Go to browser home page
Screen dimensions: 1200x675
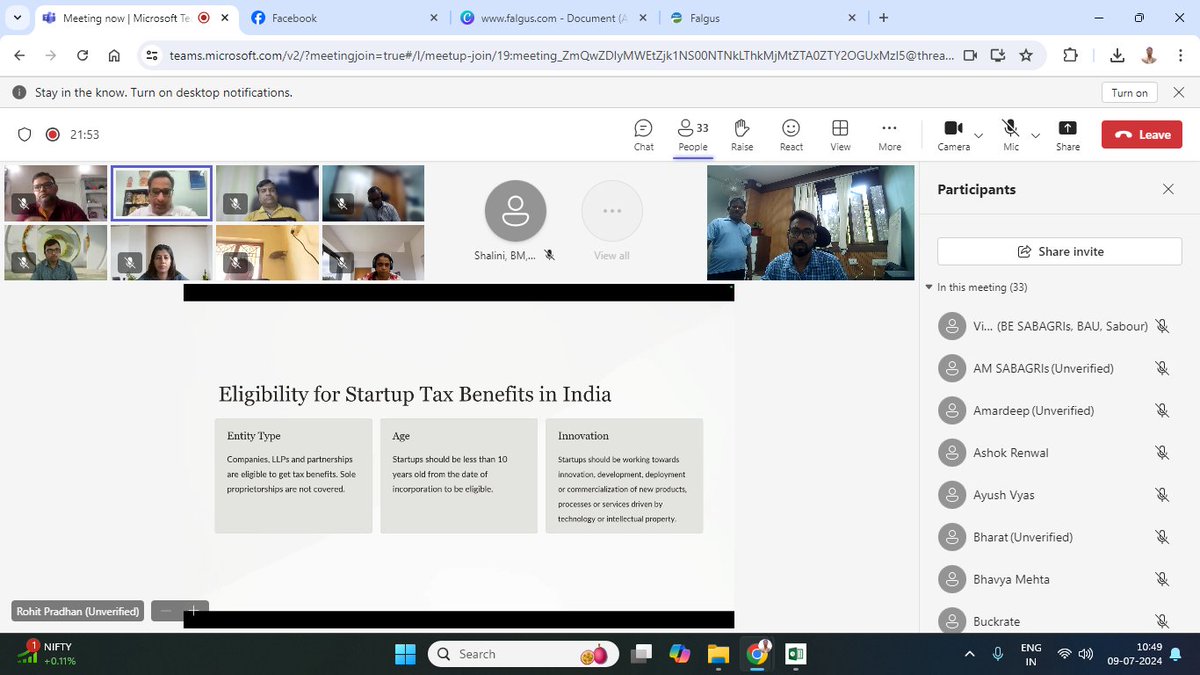(x=114, y=56)
